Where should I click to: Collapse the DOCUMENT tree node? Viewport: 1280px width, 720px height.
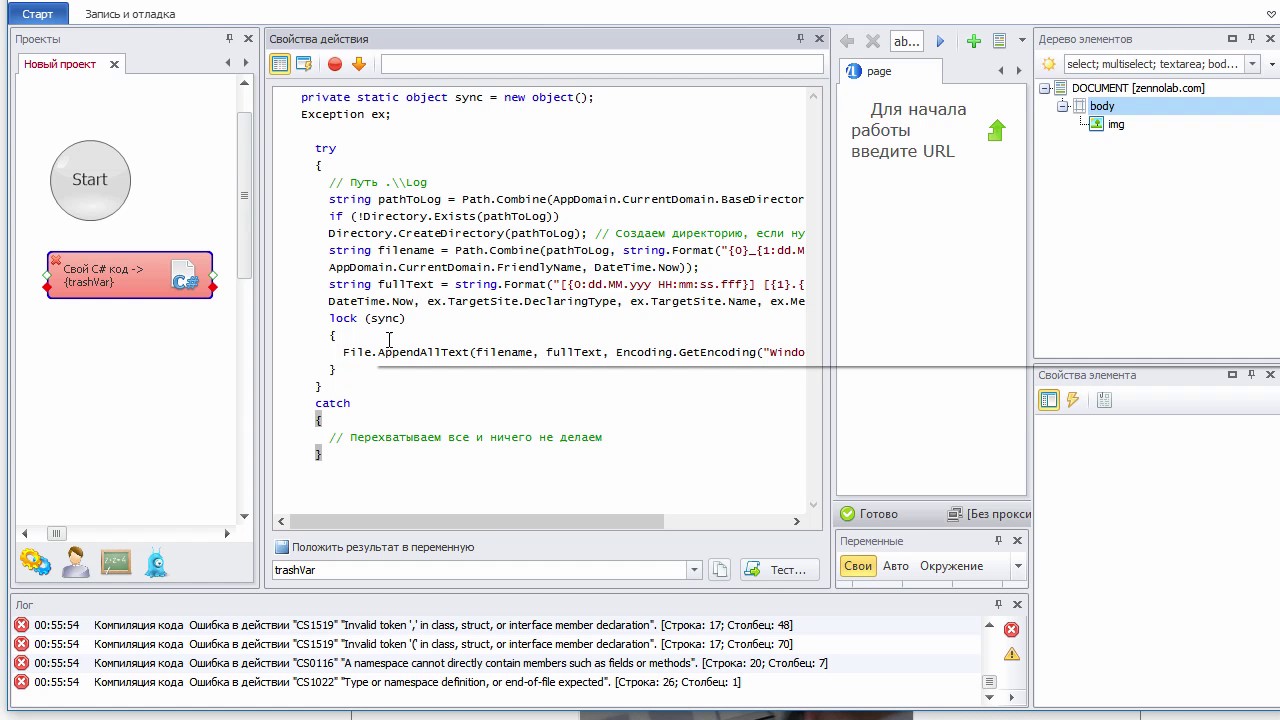point(1044,88)
